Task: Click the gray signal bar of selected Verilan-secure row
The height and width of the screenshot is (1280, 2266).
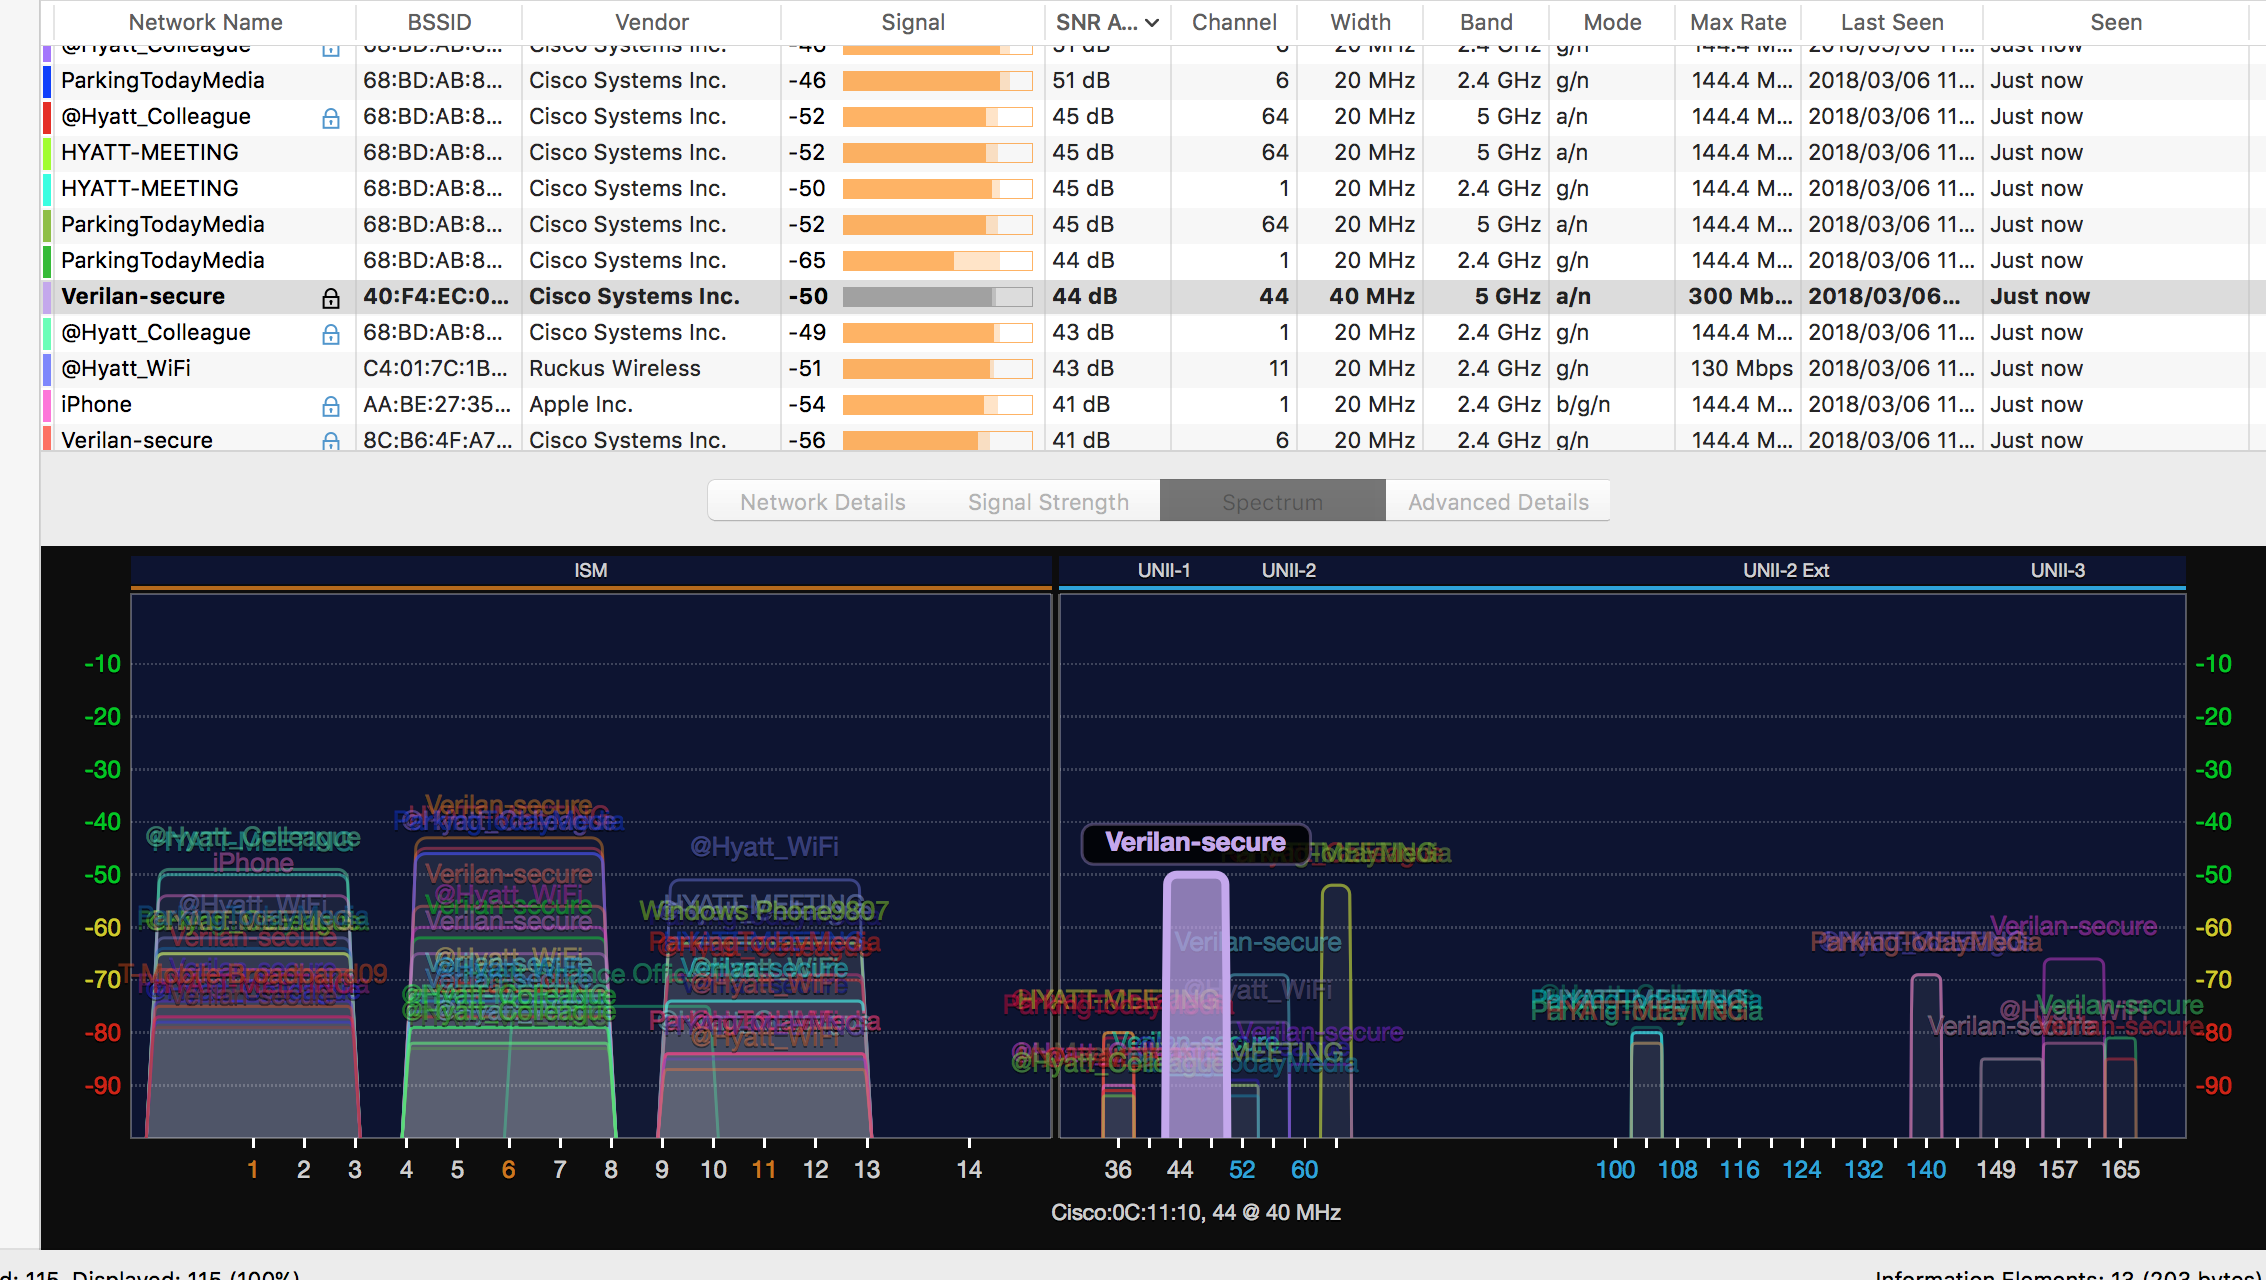Action: (937, 297)
